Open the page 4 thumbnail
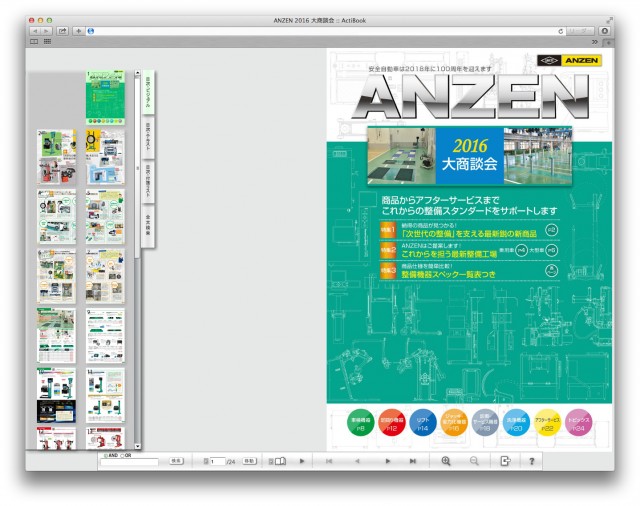 coord(57,217)
